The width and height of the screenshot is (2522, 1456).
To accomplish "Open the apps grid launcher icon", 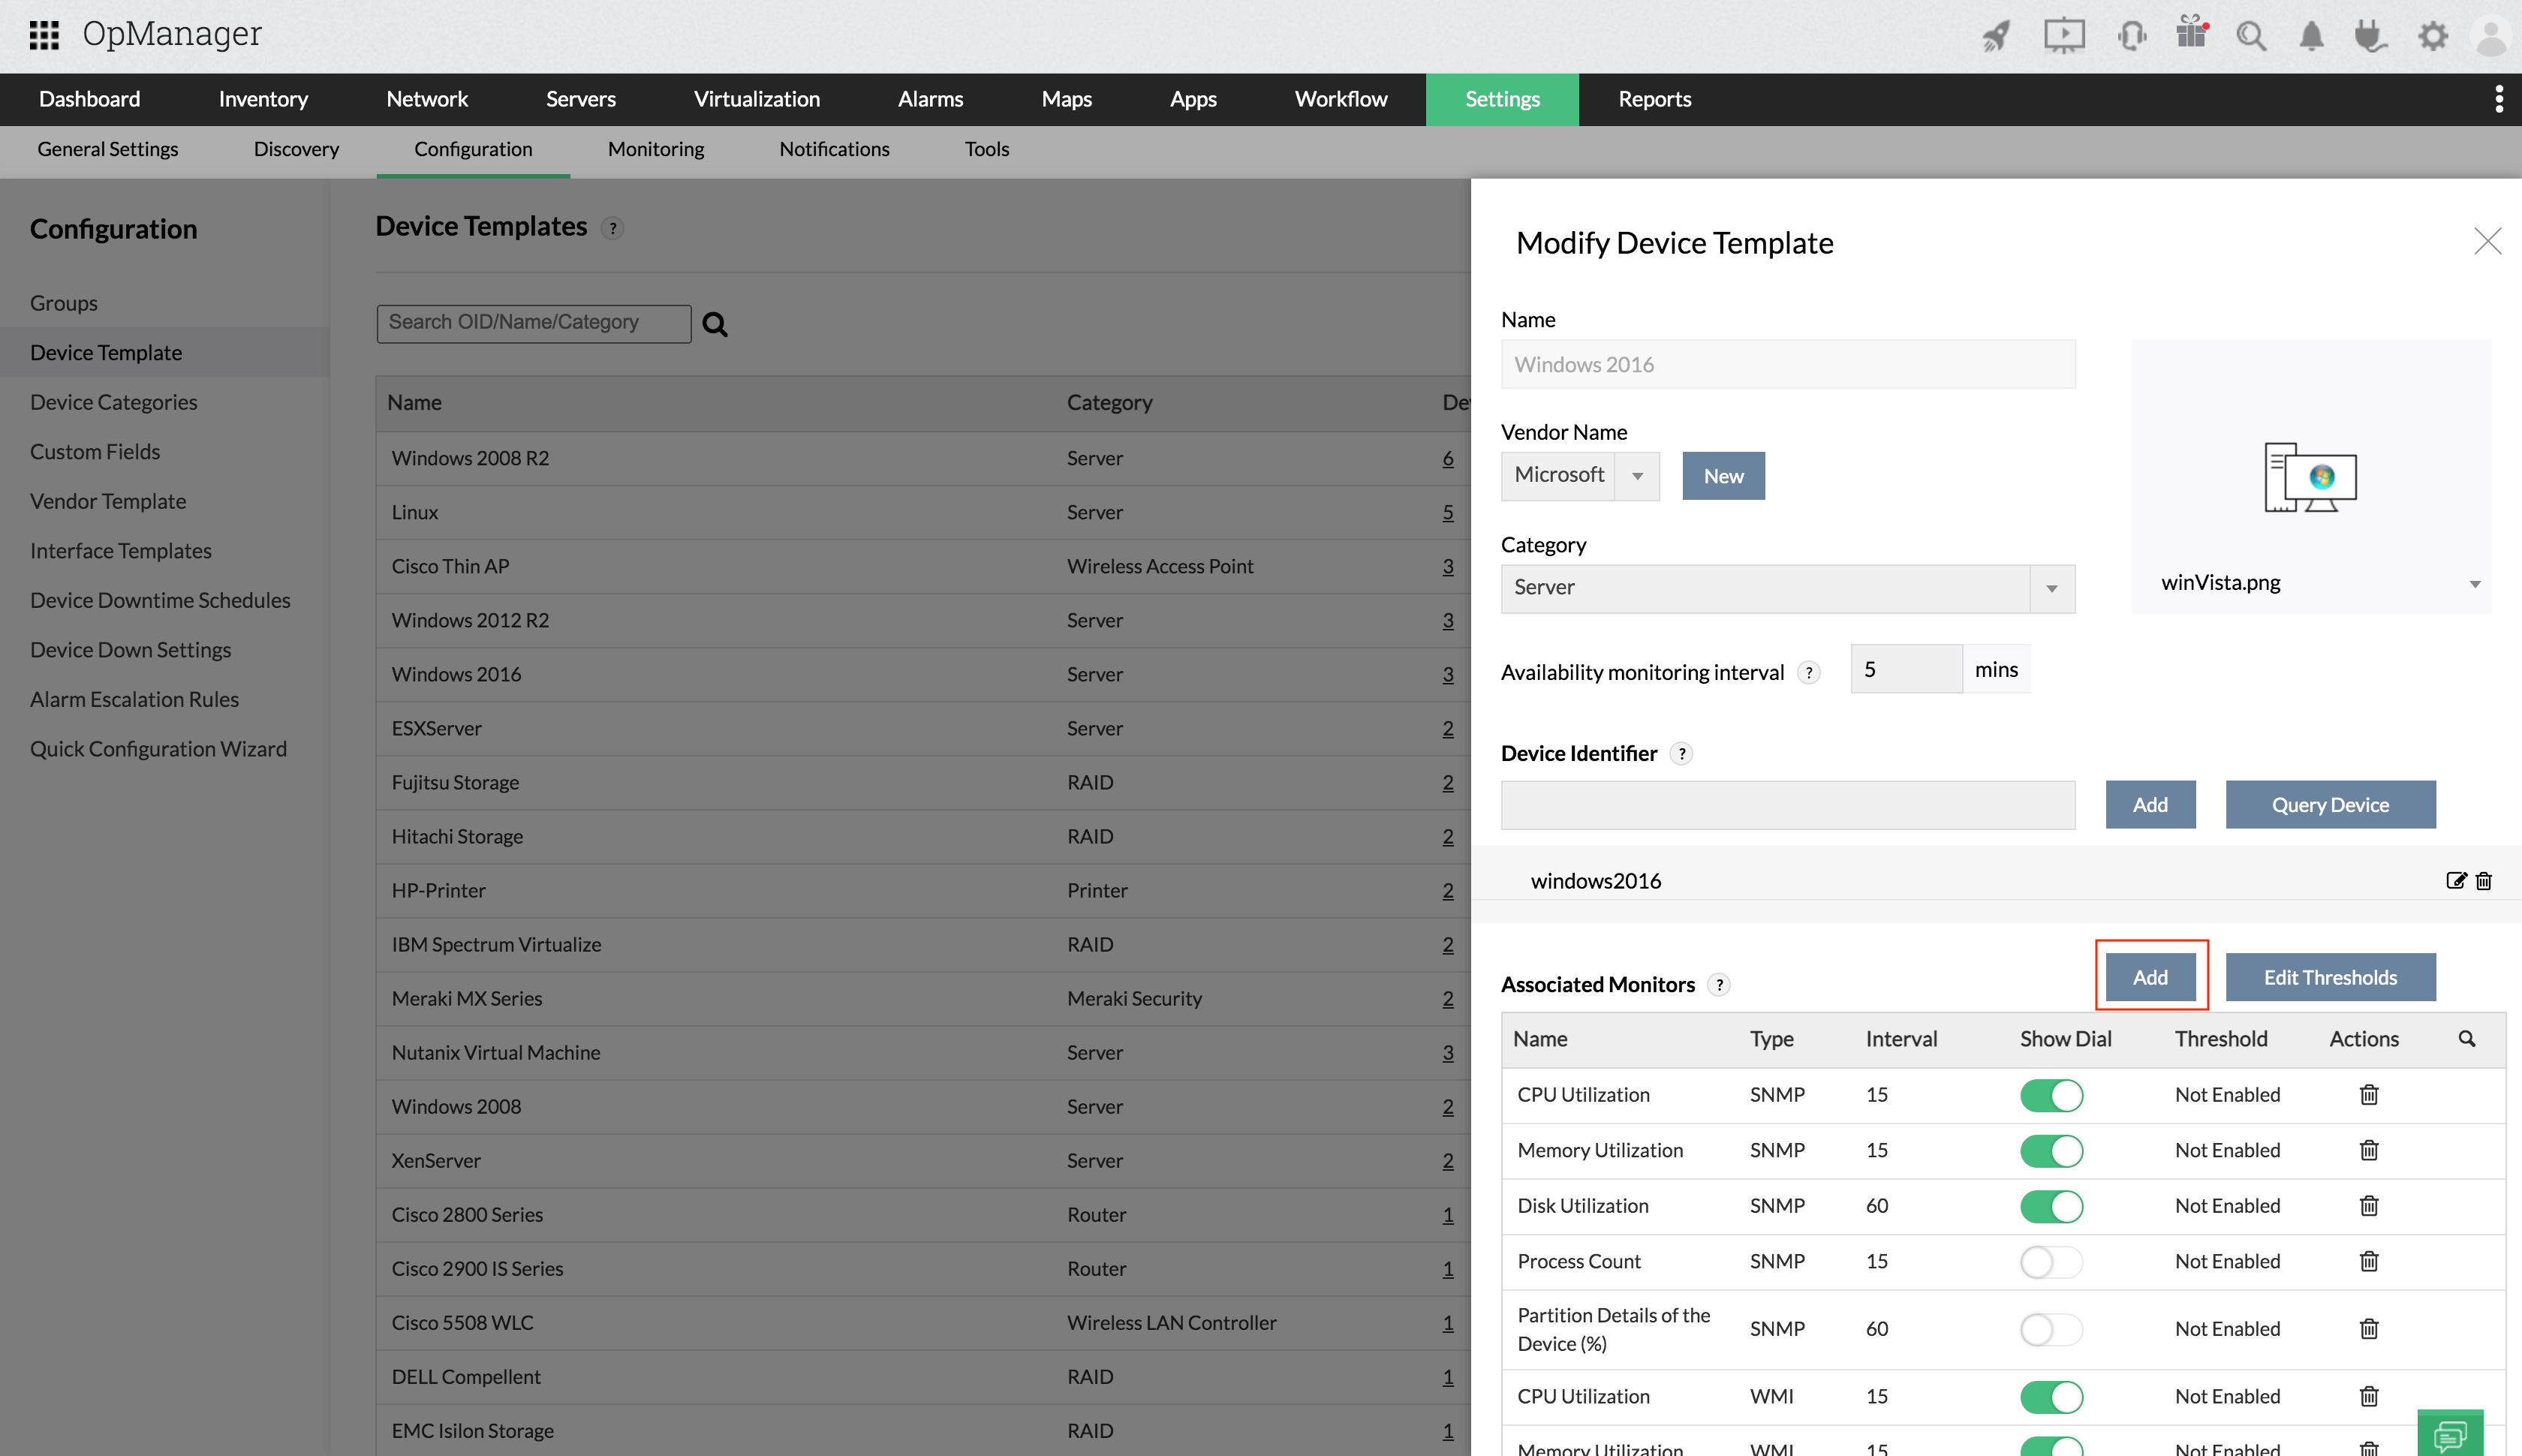I will (x=44, y=34).
